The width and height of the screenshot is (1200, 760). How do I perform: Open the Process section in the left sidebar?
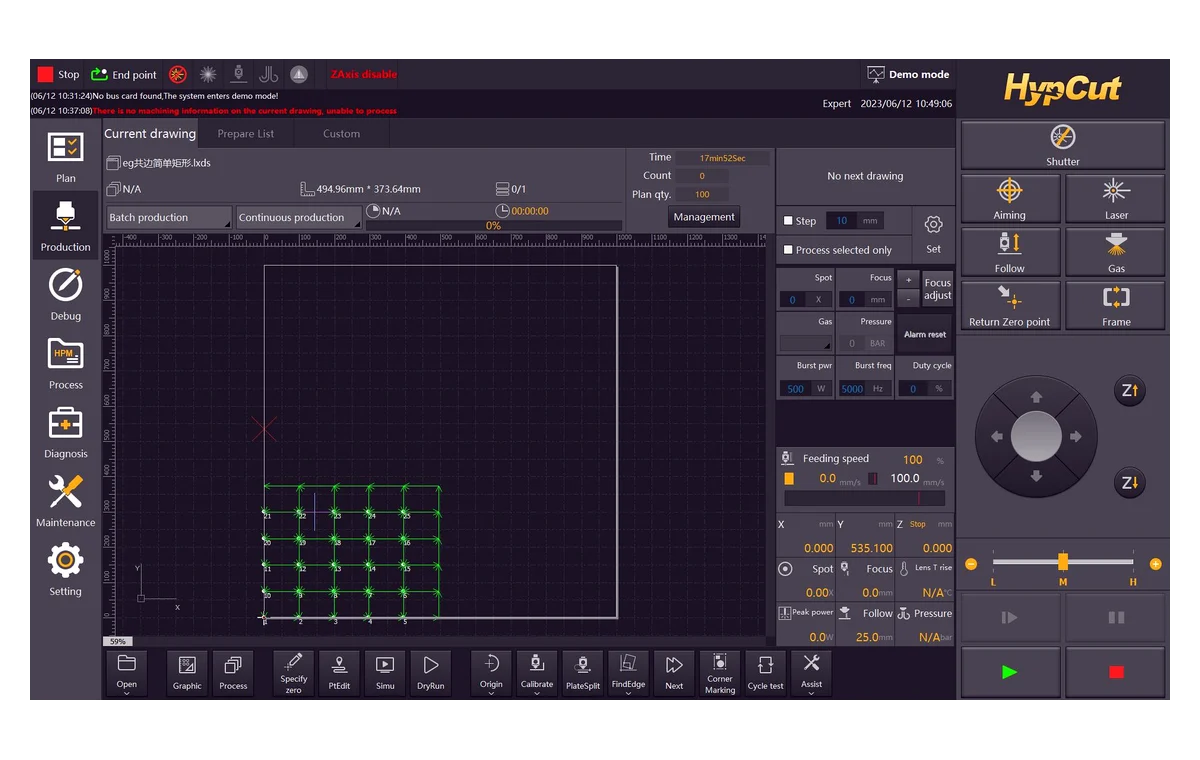click(x=65, y=362)
